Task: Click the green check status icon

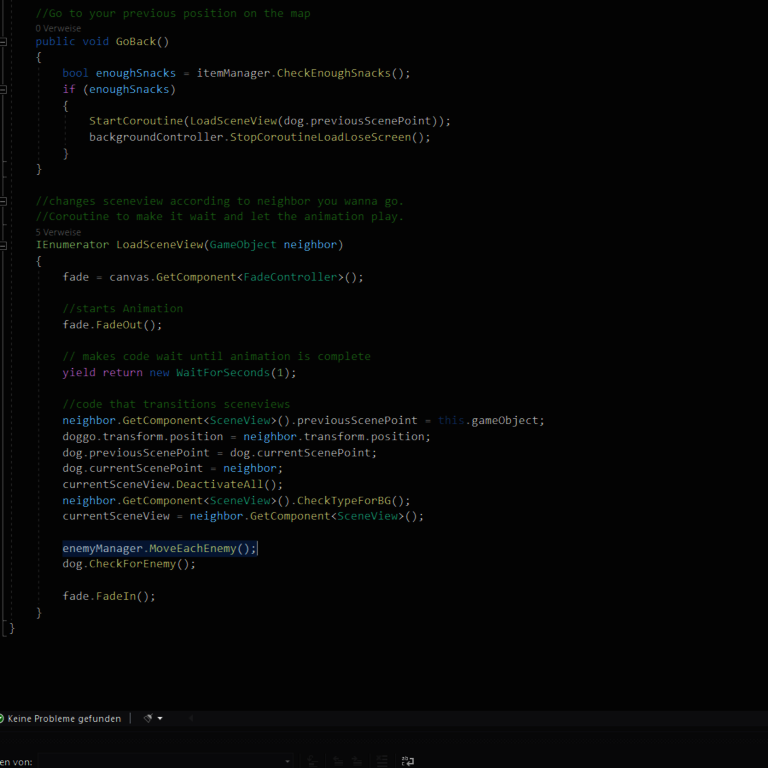Action: [2, 718]
